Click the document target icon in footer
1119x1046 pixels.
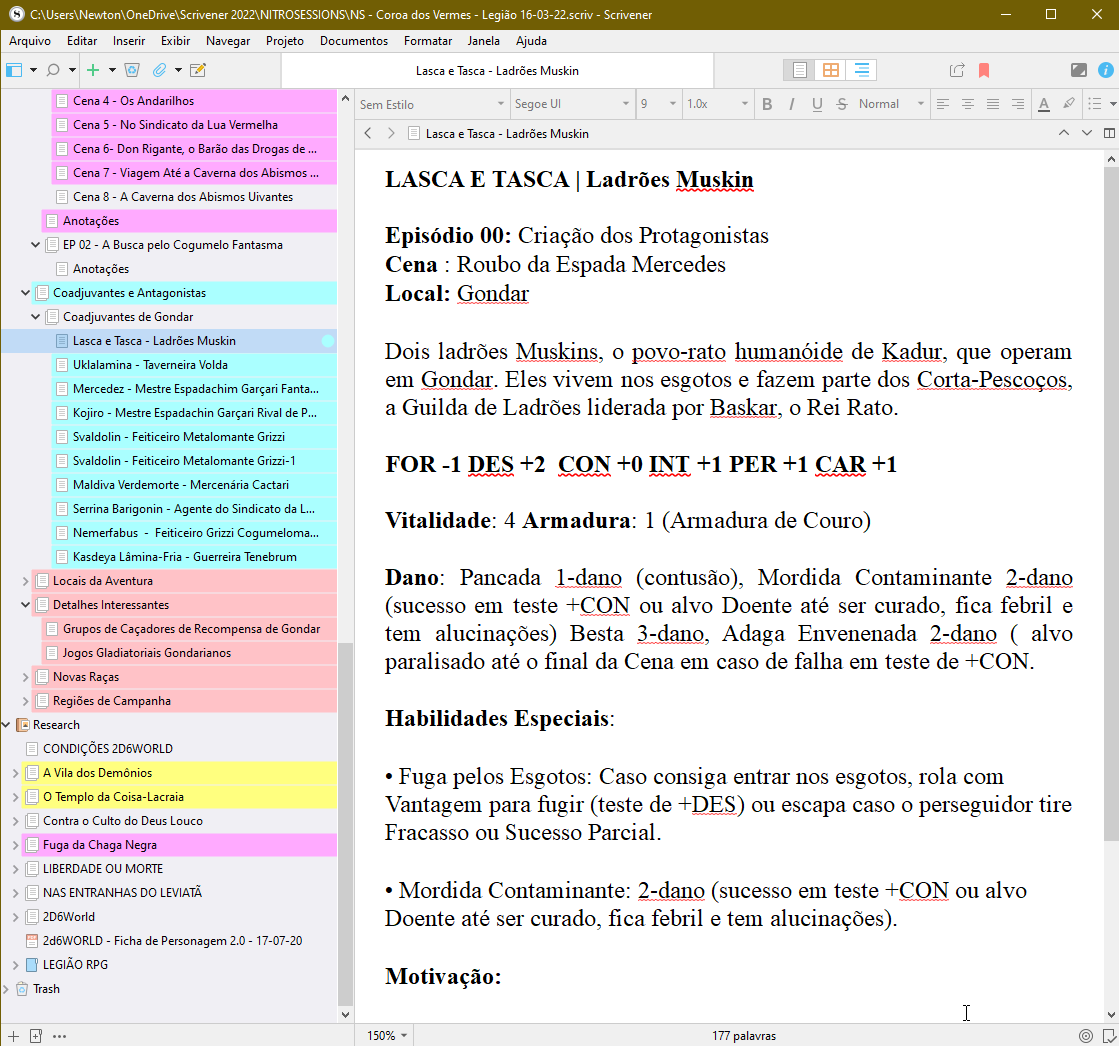click(1085, 1036)
